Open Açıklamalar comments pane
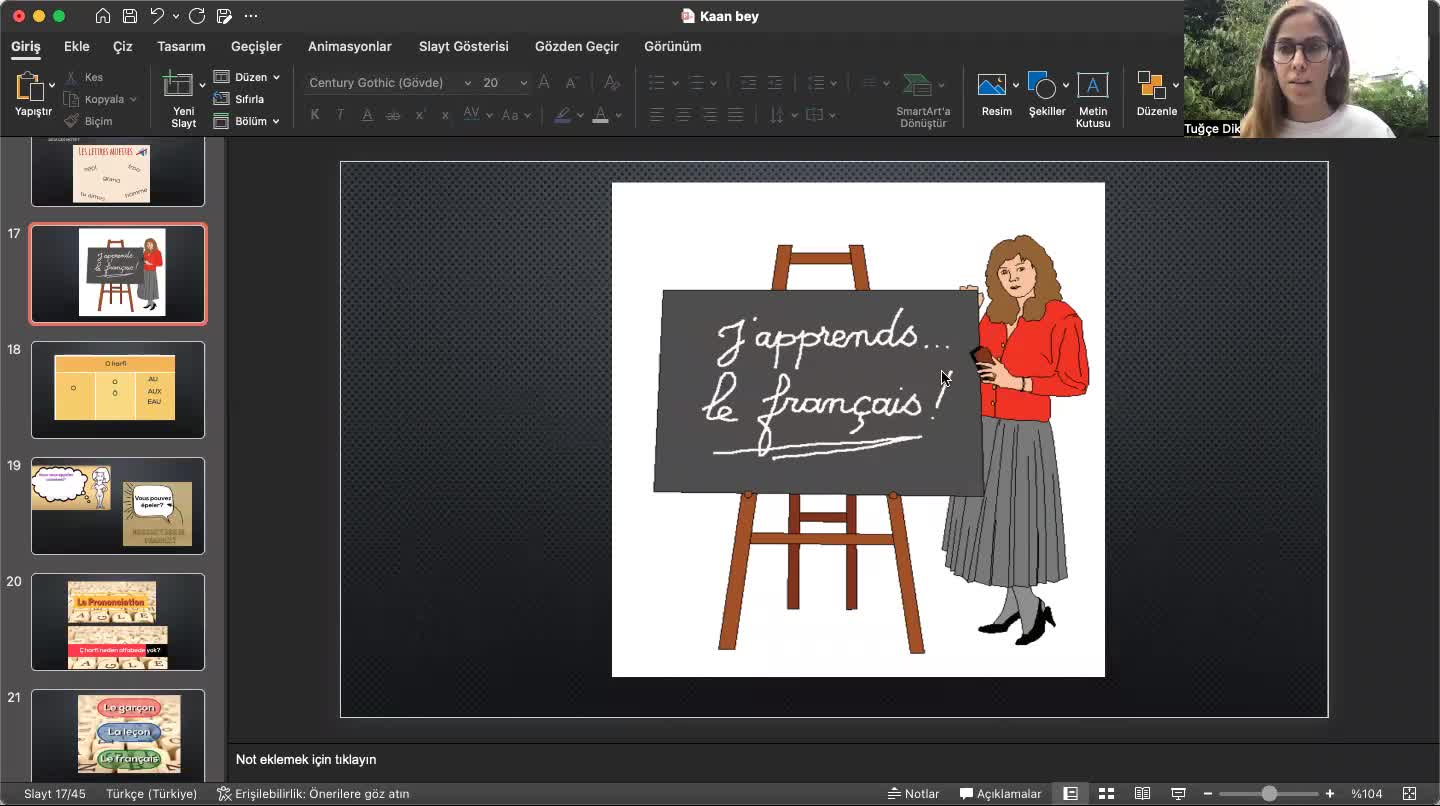This screenshot has height=806, width=1440. pos(1001,793)
